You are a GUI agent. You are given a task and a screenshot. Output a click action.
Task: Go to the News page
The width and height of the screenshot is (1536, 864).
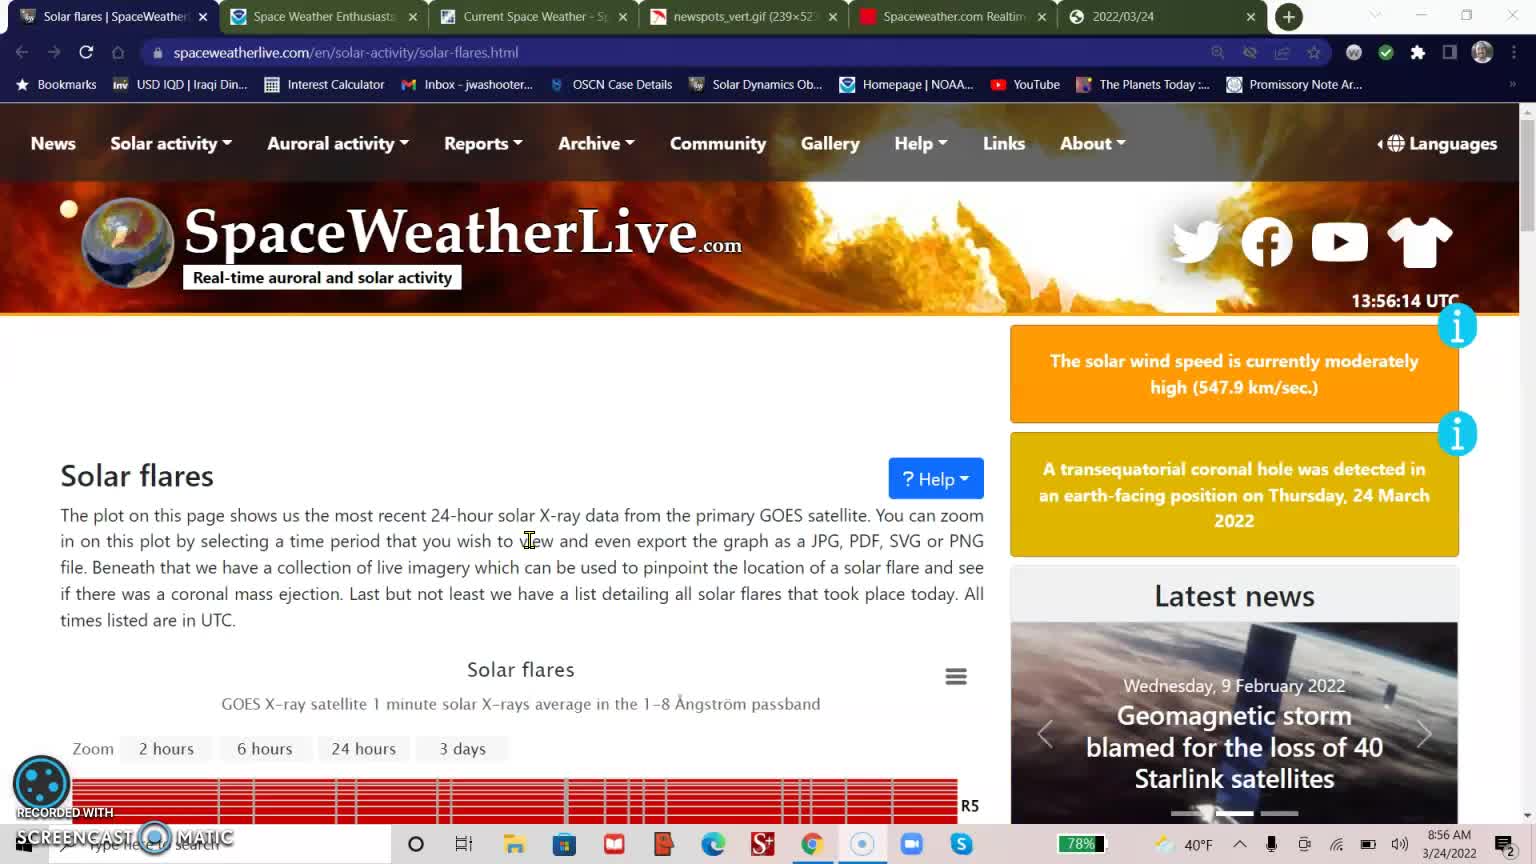(x=53, y=143)
